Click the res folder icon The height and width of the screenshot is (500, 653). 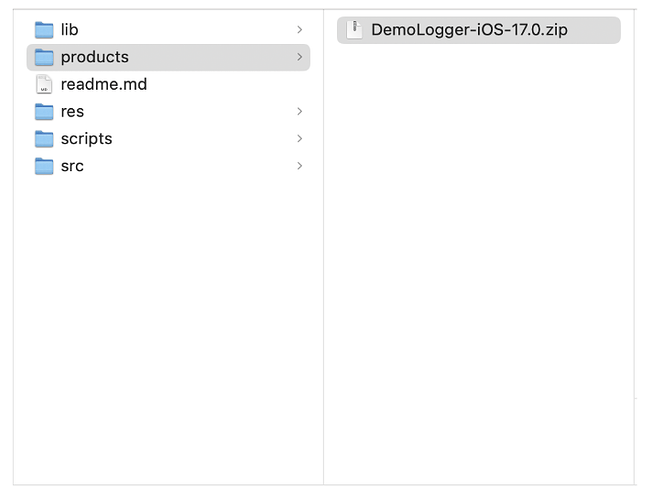[x=44, y=112]
